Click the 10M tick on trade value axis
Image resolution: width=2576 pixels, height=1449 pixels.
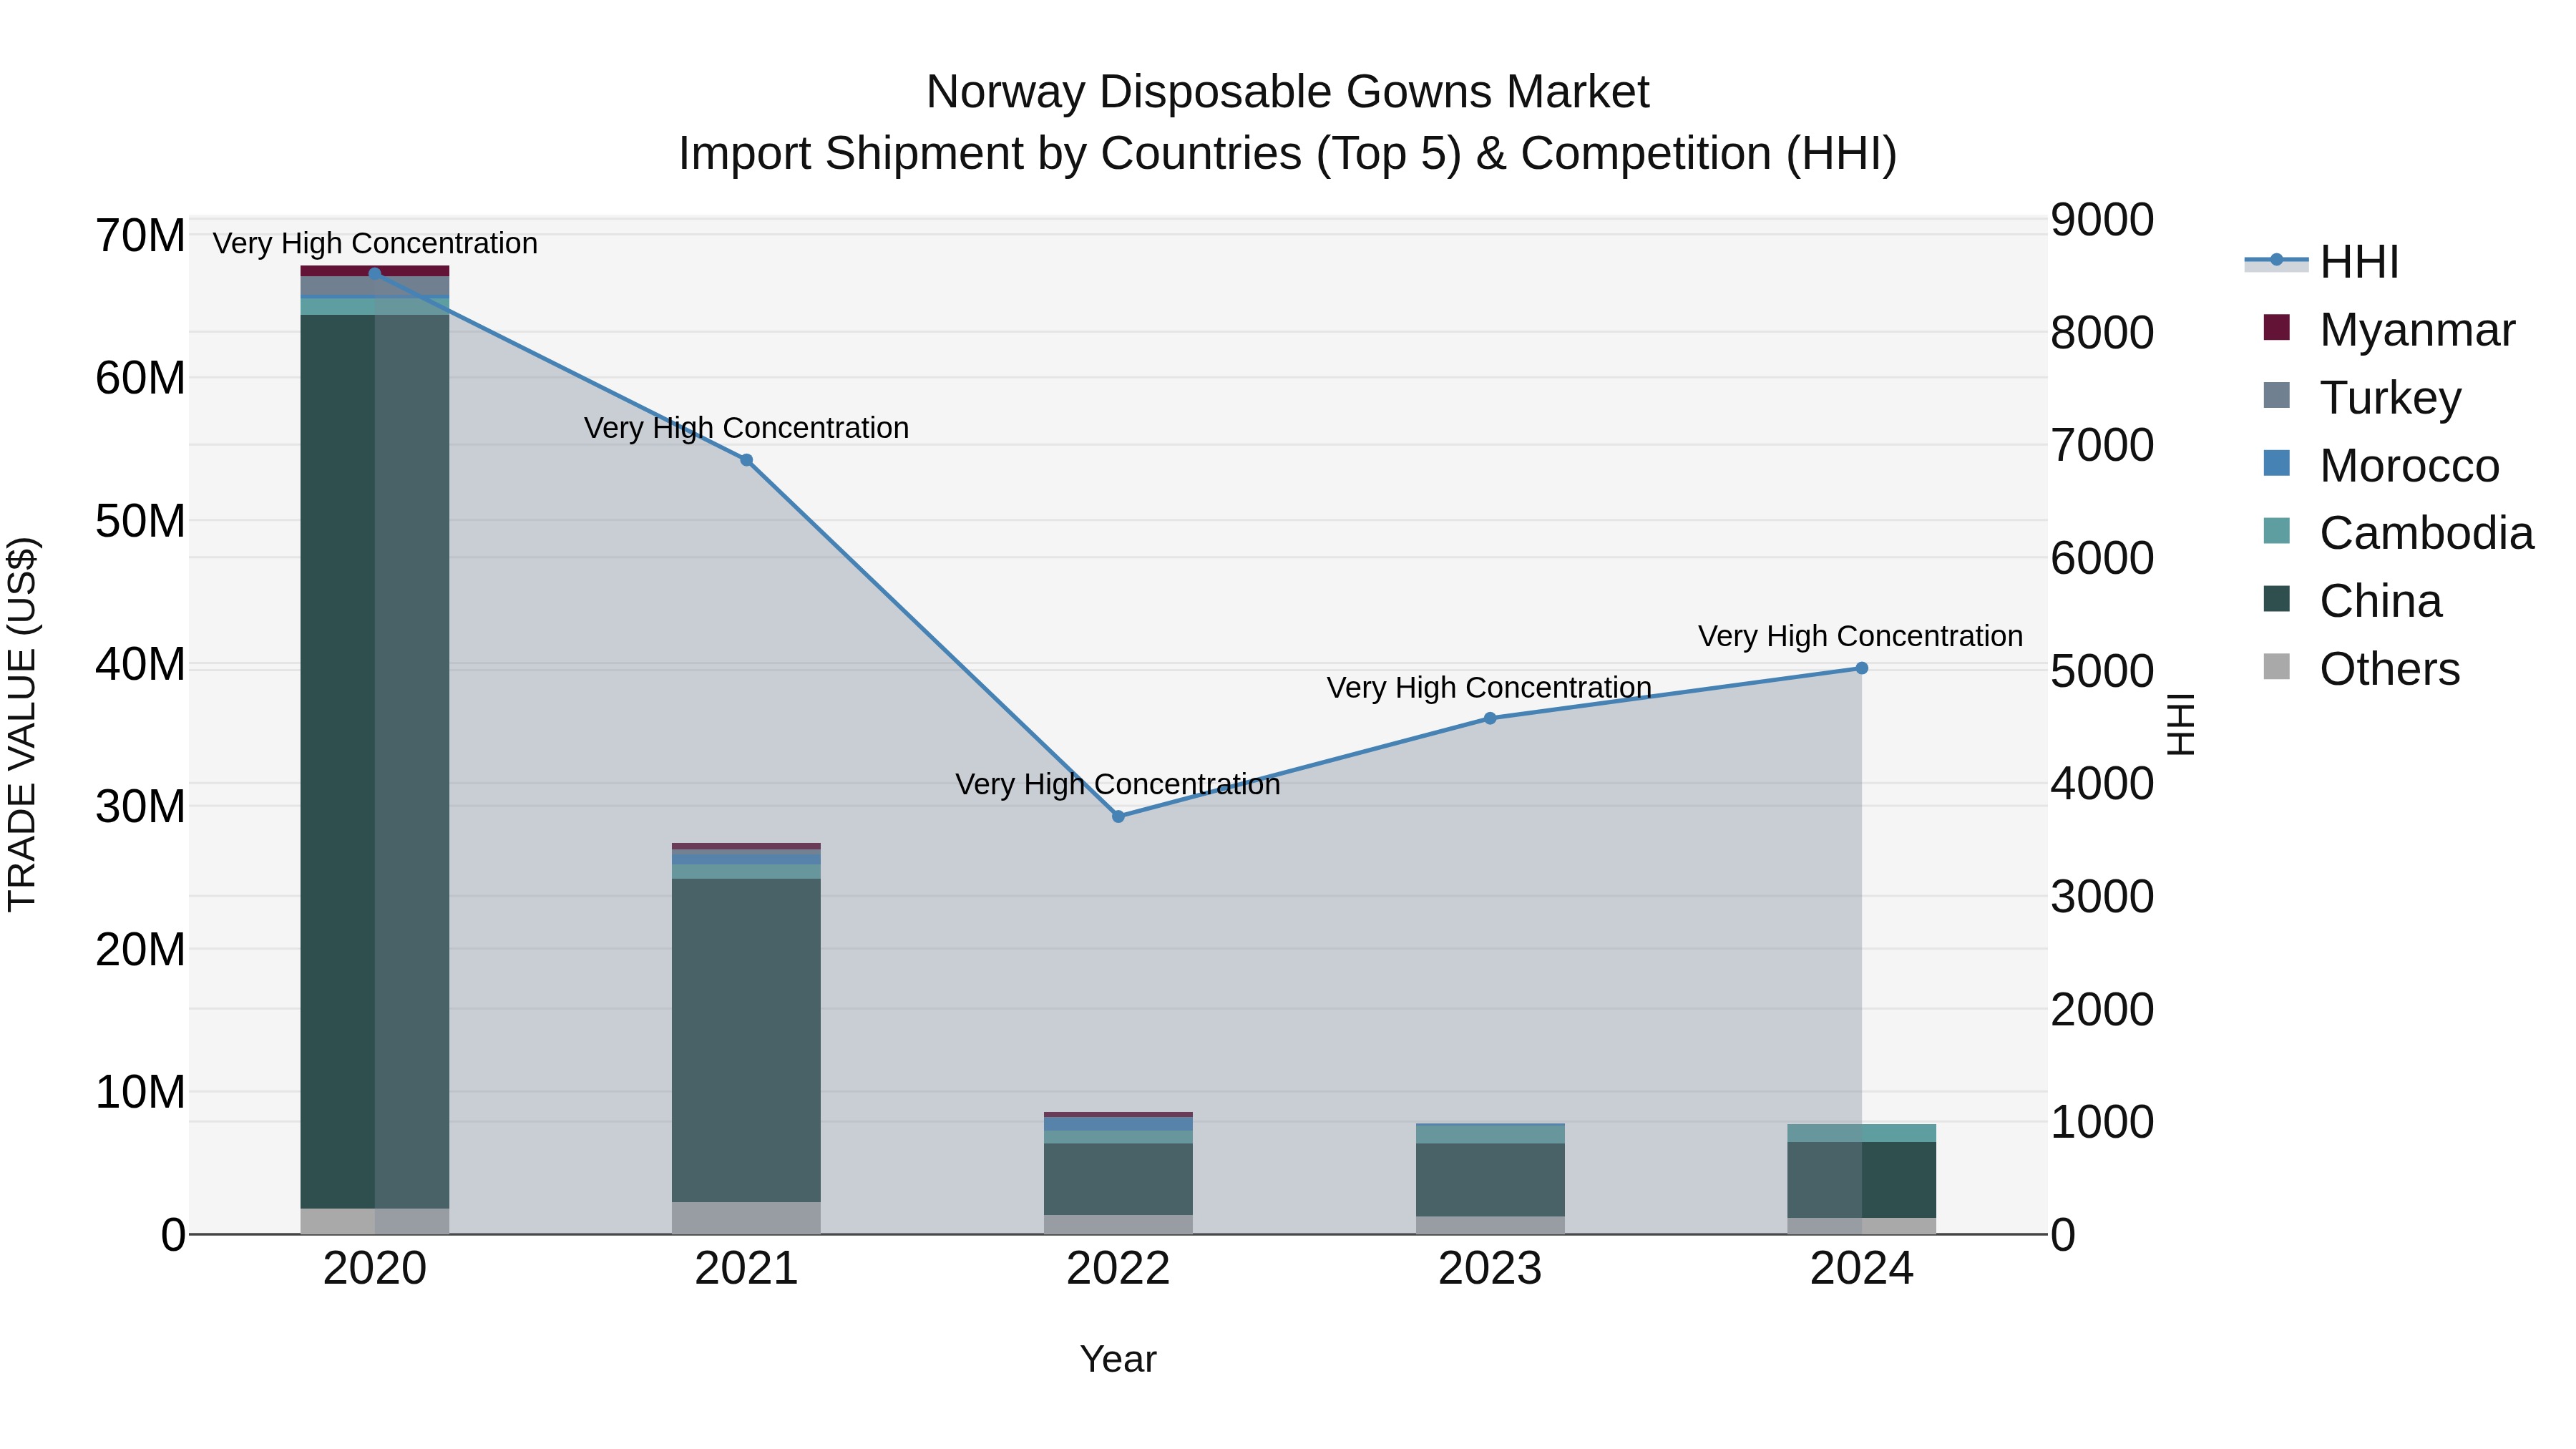[140, 1092]
